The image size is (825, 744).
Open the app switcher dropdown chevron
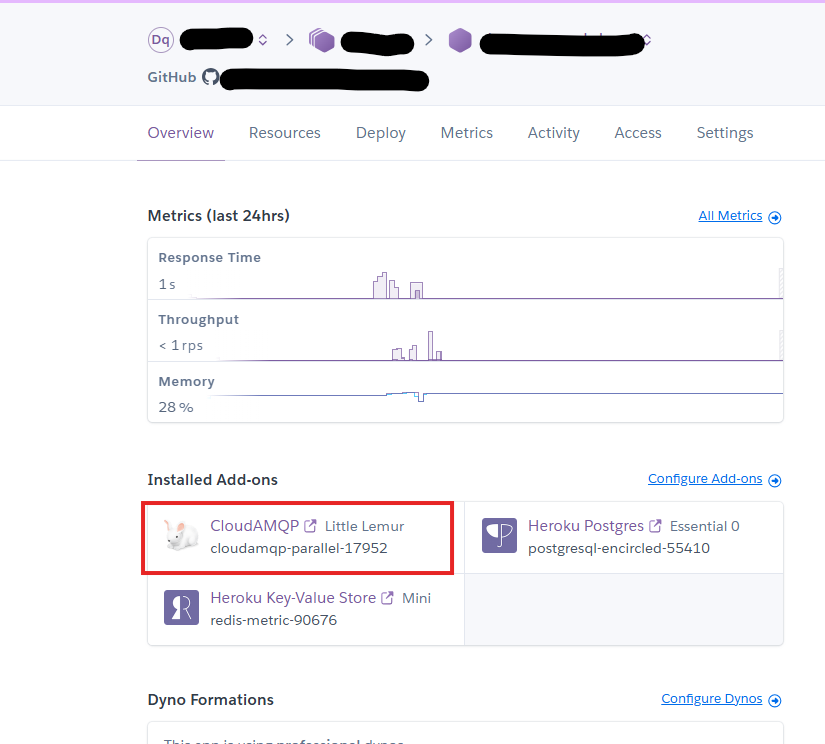pyautogui.click(x=647, y=41)
